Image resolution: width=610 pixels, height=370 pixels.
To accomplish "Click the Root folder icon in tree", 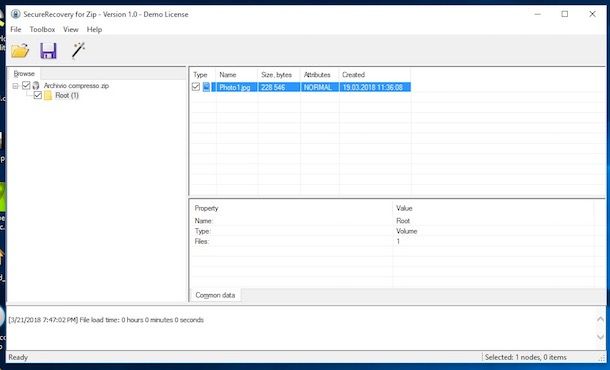I will click(48, 95).
